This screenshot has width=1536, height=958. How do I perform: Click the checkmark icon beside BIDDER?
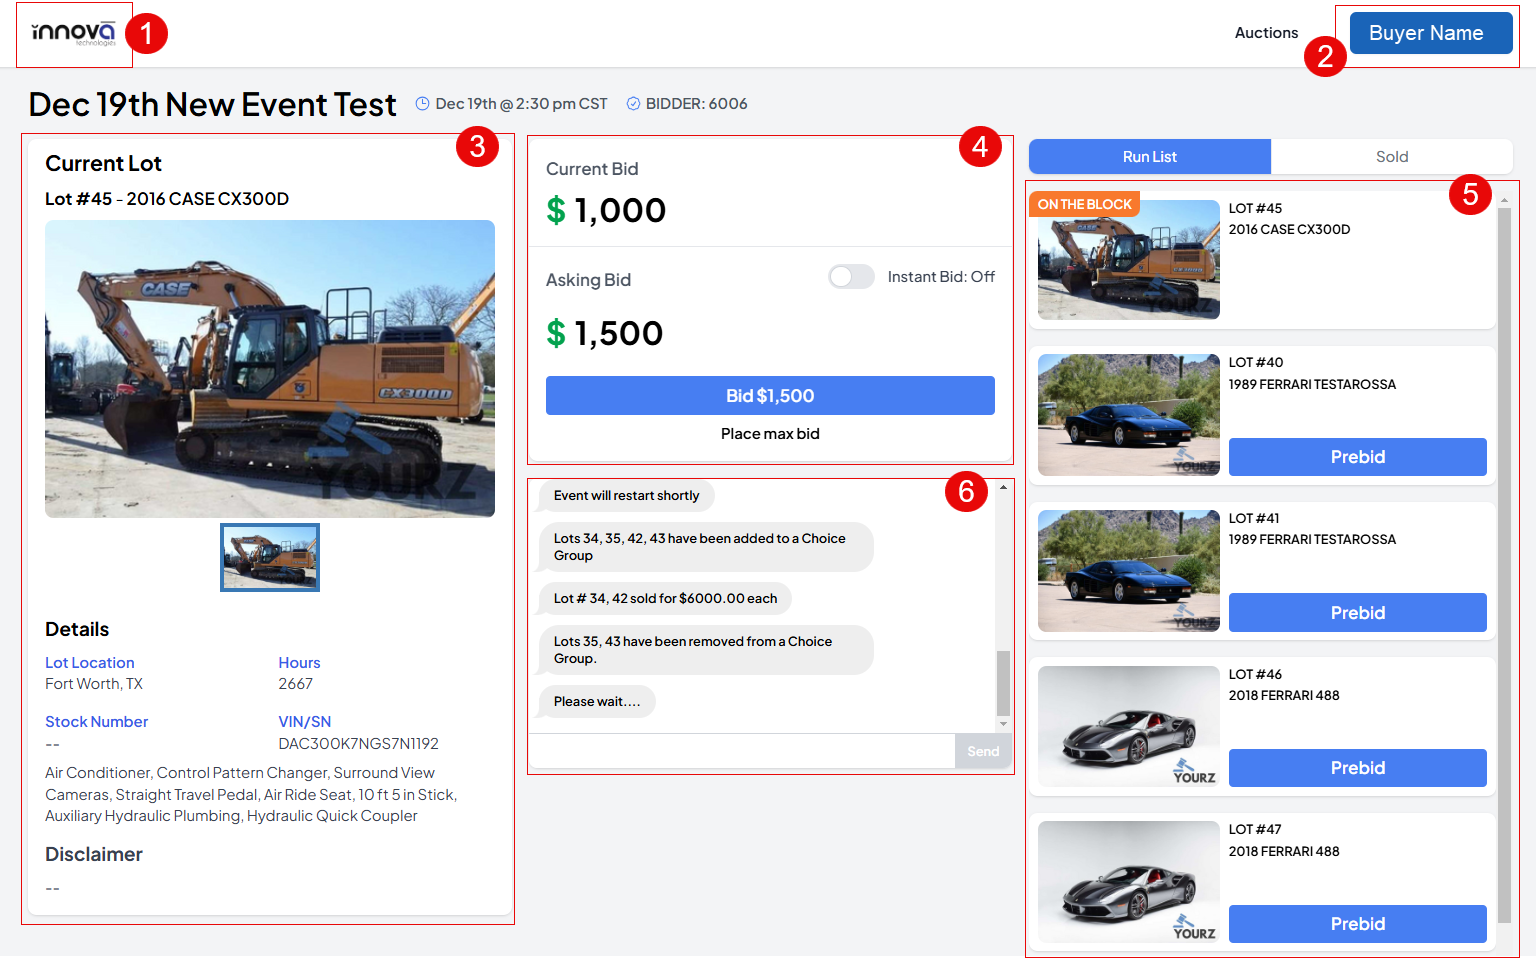click(x=633, y=104)
